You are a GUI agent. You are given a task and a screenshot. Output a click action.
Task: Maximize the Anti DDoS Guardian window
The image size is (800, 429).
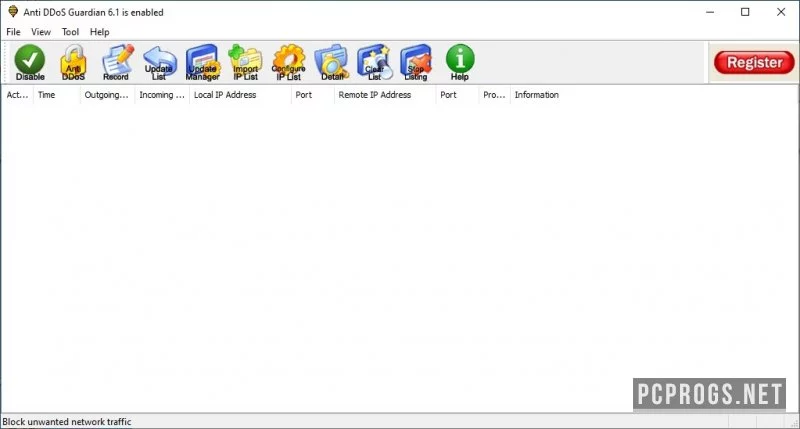pyautogui.click(x=745, y=12)
